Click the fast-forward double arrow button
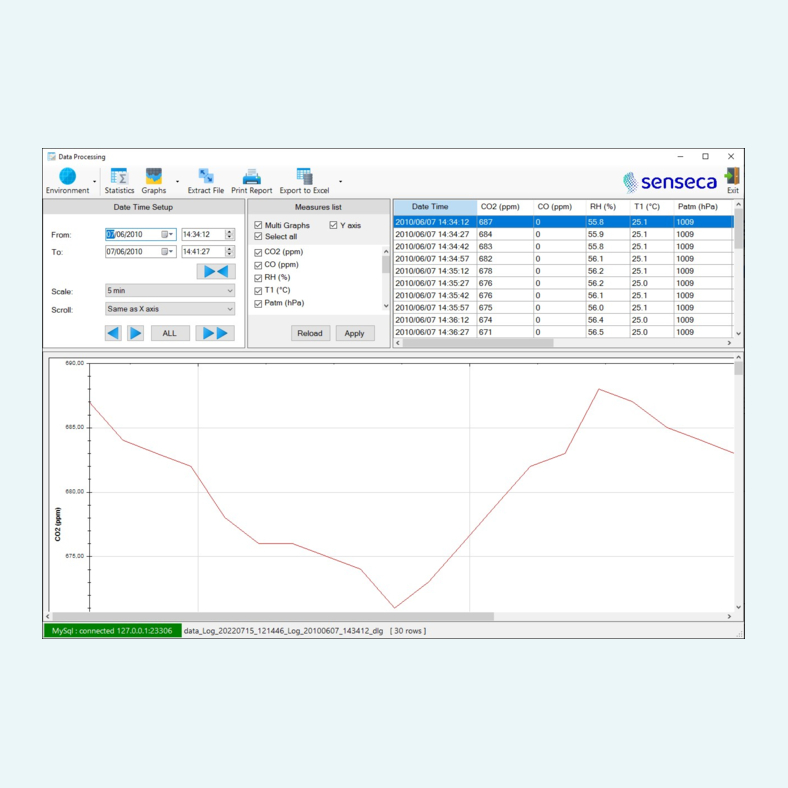This screenshot has width=788, height=788. coord(215,333)
